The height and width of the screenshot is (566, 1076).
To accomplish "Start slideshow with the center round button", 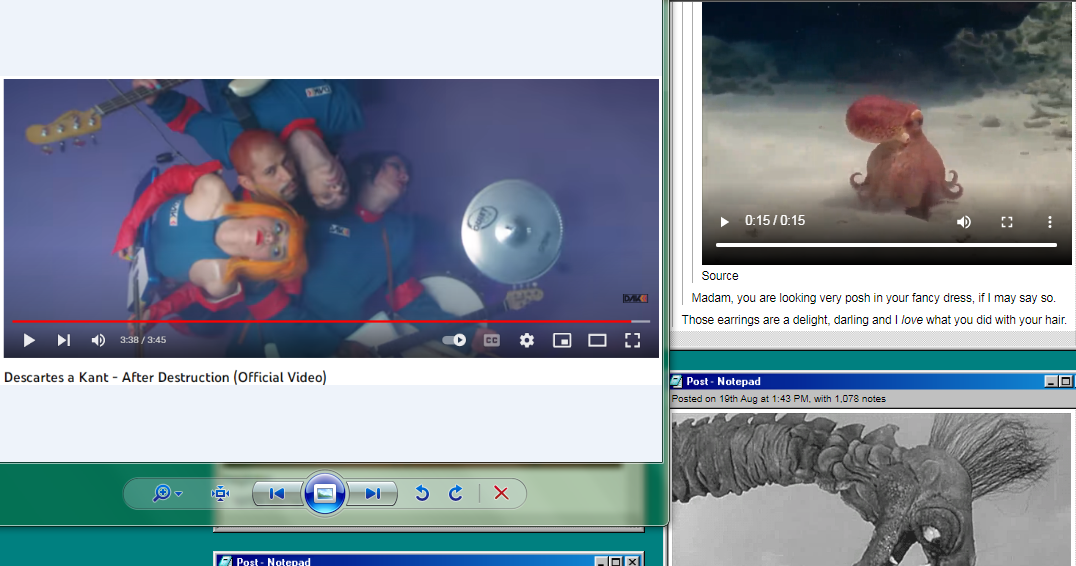I will (325, 493).
